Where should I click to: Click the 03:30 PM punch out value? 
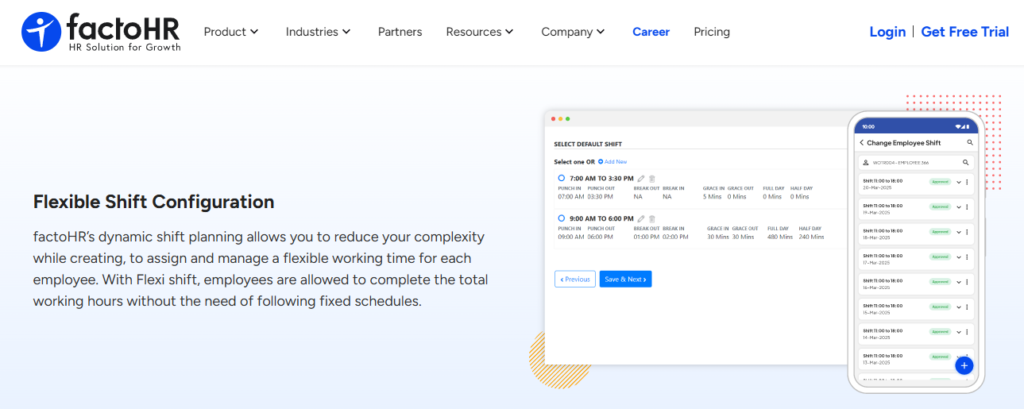tap(600, 197)
